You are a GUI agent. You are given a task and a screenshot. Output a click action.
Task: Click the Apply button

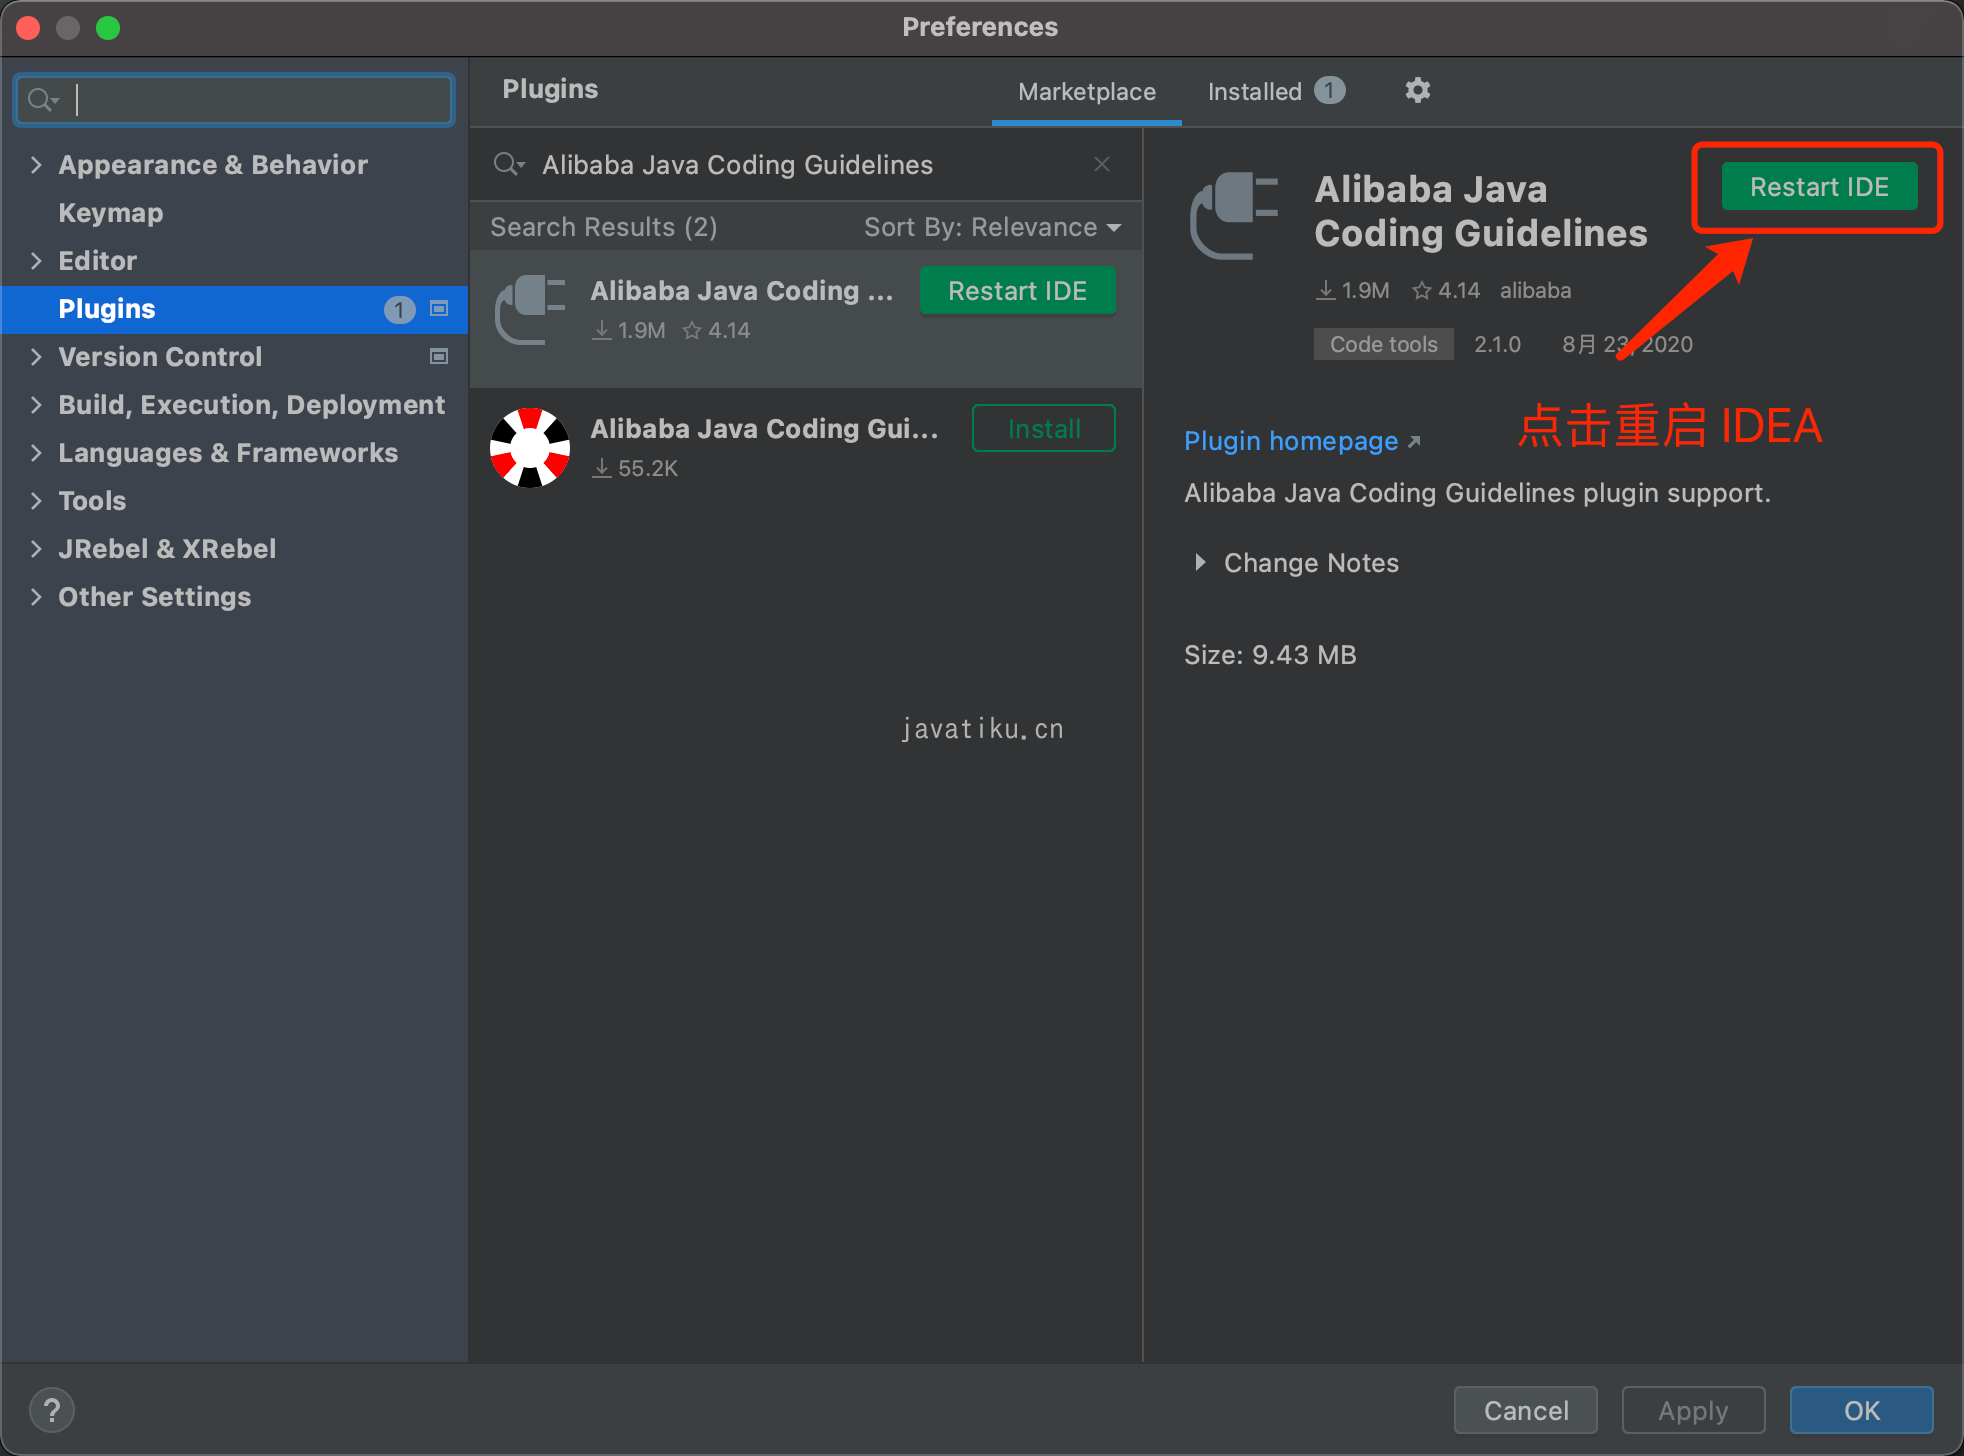(x=1693, y=1410)
